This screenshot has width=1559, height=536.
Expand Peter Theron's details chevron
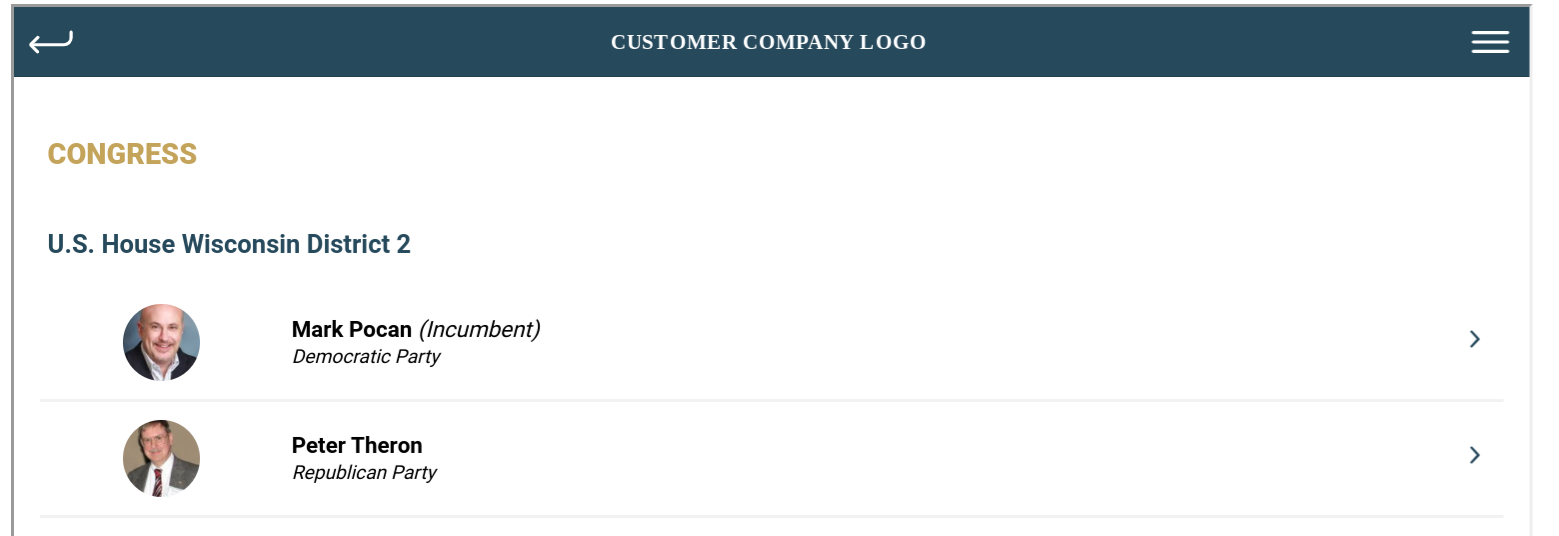[x=1474, y=455]
